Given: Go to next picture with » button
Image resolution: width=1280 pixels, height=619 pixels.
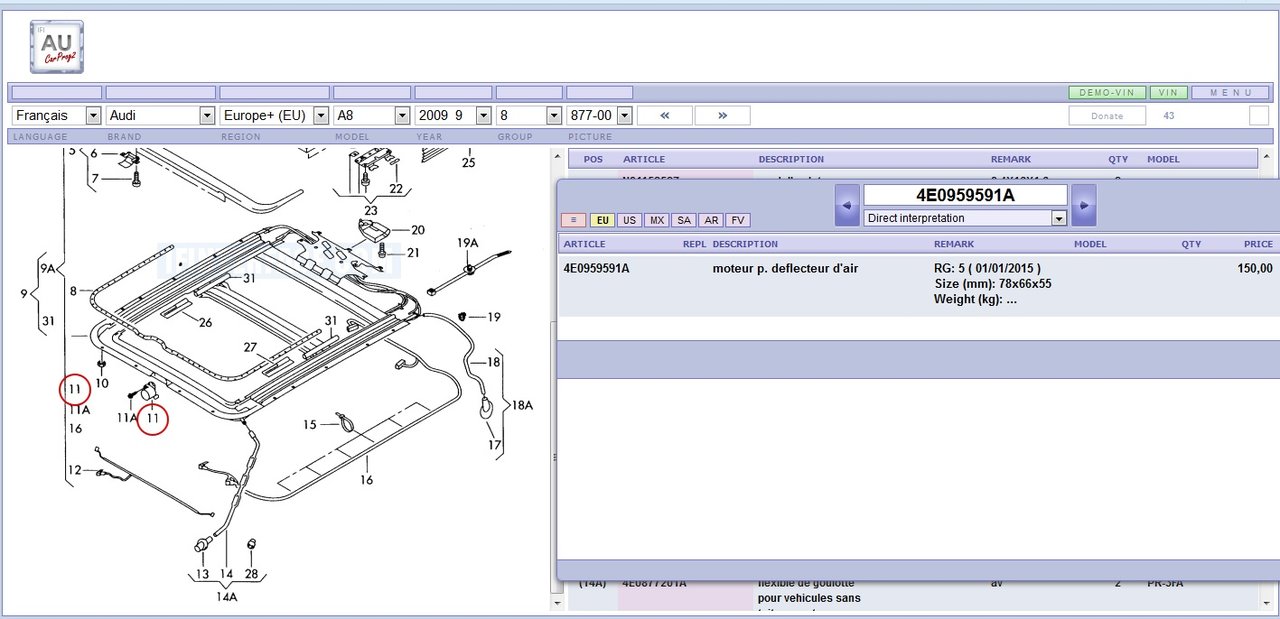Looking at the screenshot, I should pyautogui.click(x=722, y=116).
